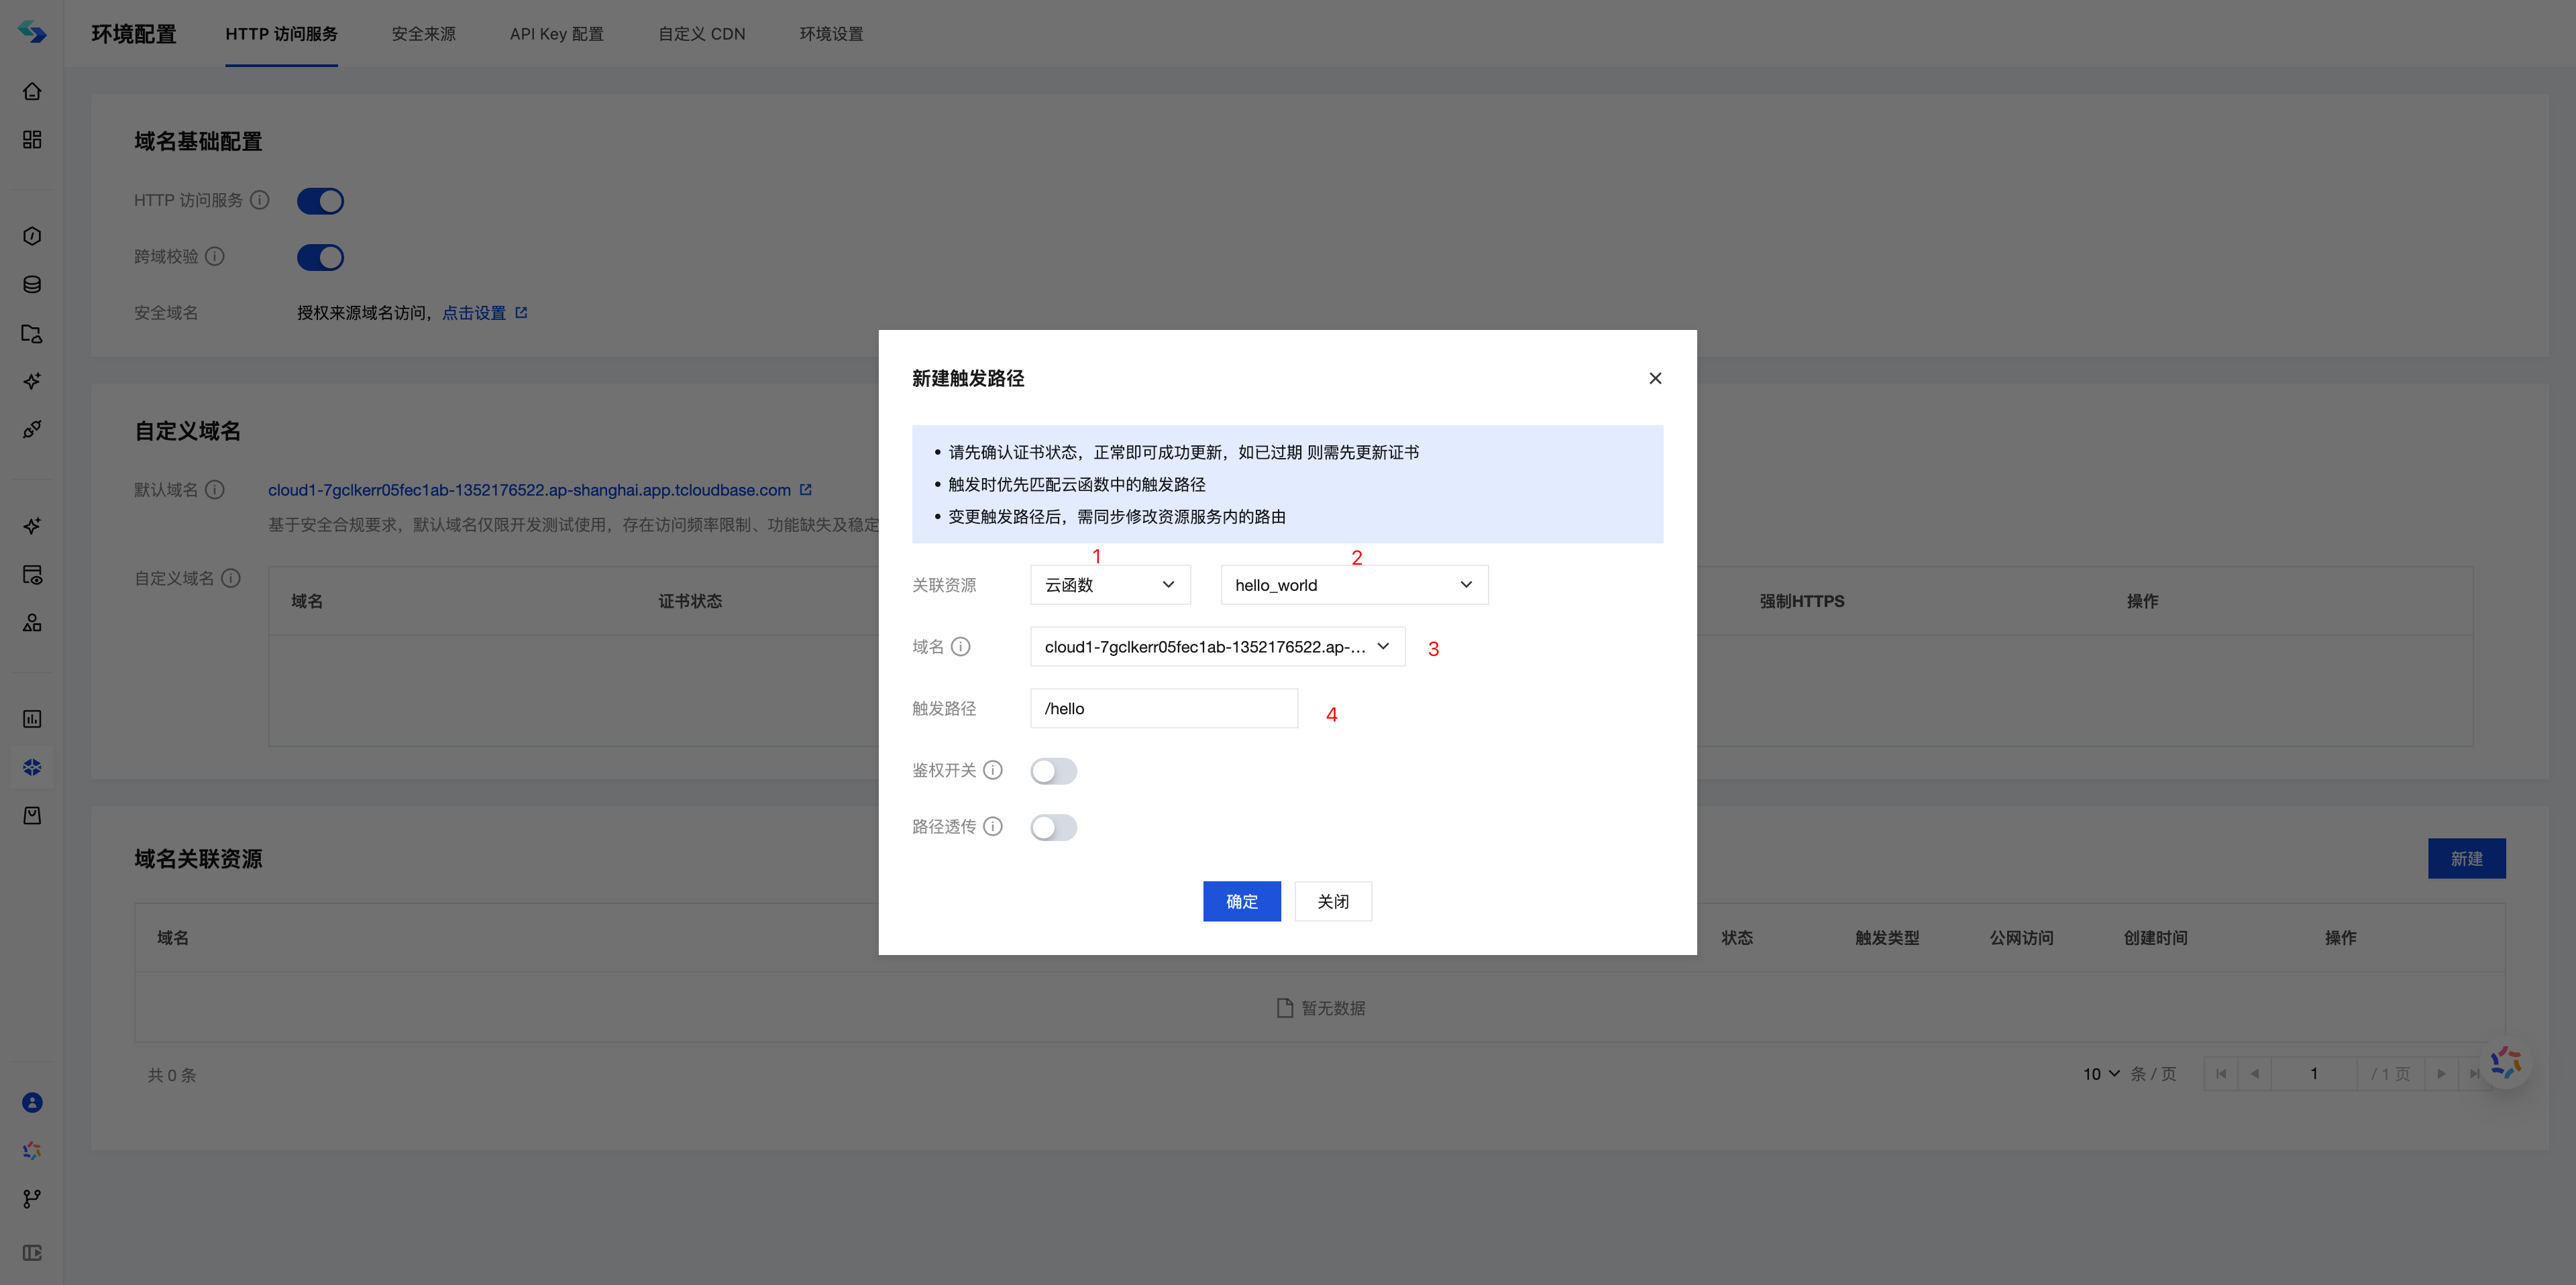This screenshot has width=2576, height=1285.
Task: Open the 10 条/页 page size dropdown
Action: [x=2101, y=1073]
